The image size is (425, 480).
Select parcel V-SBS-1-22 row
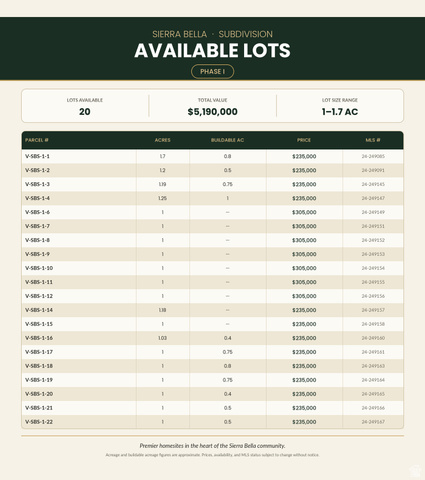click(212, 422)
